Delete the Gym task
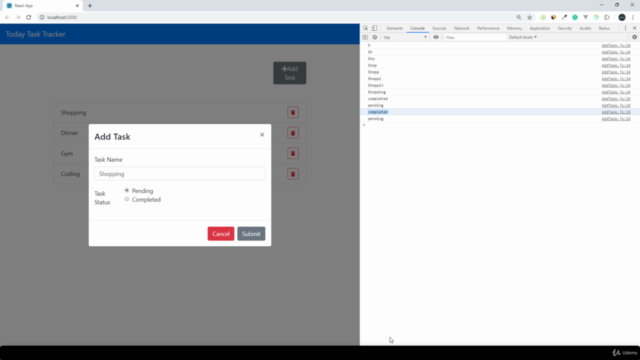This screenshot has width=640, height=360. coord(293,153)
